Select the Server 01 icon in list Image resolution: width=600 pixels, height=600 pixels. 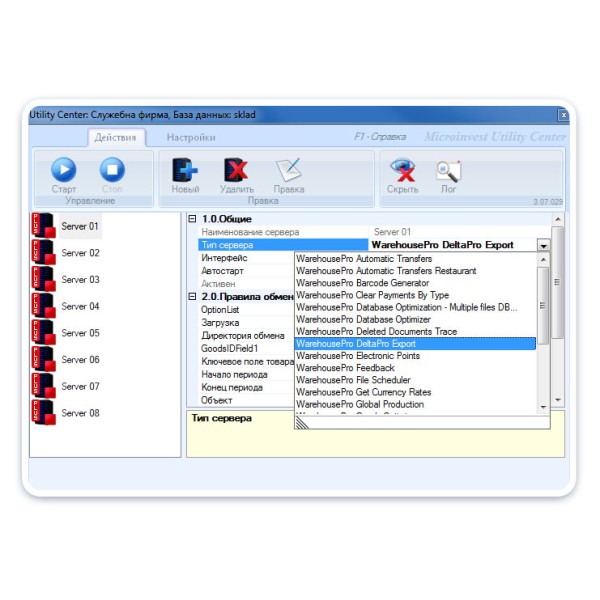pyautogui.click(x=44, y=225)
